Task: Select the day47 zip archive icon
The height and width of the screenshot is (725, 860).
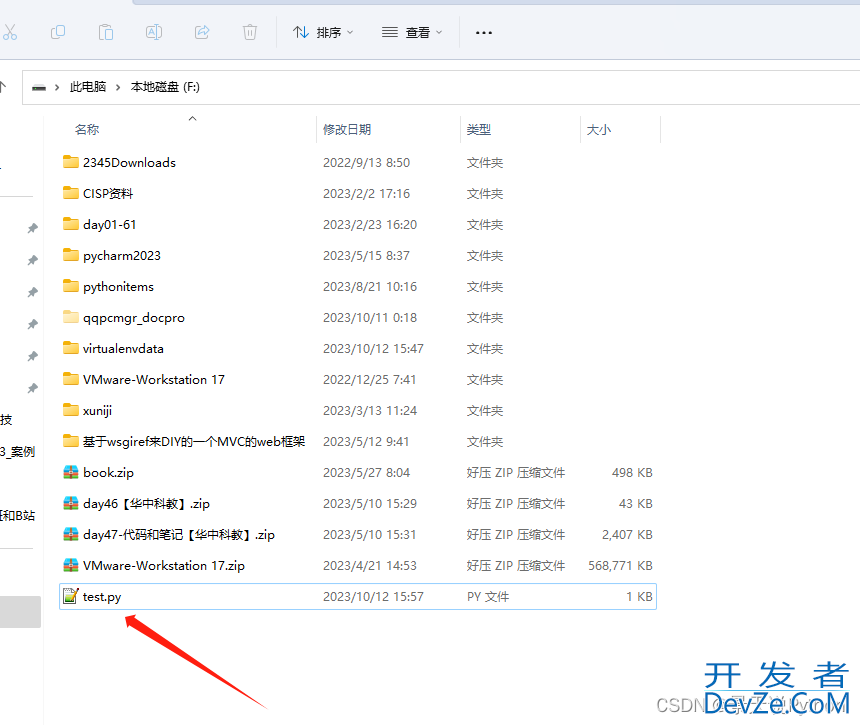Action: point(71,534)
